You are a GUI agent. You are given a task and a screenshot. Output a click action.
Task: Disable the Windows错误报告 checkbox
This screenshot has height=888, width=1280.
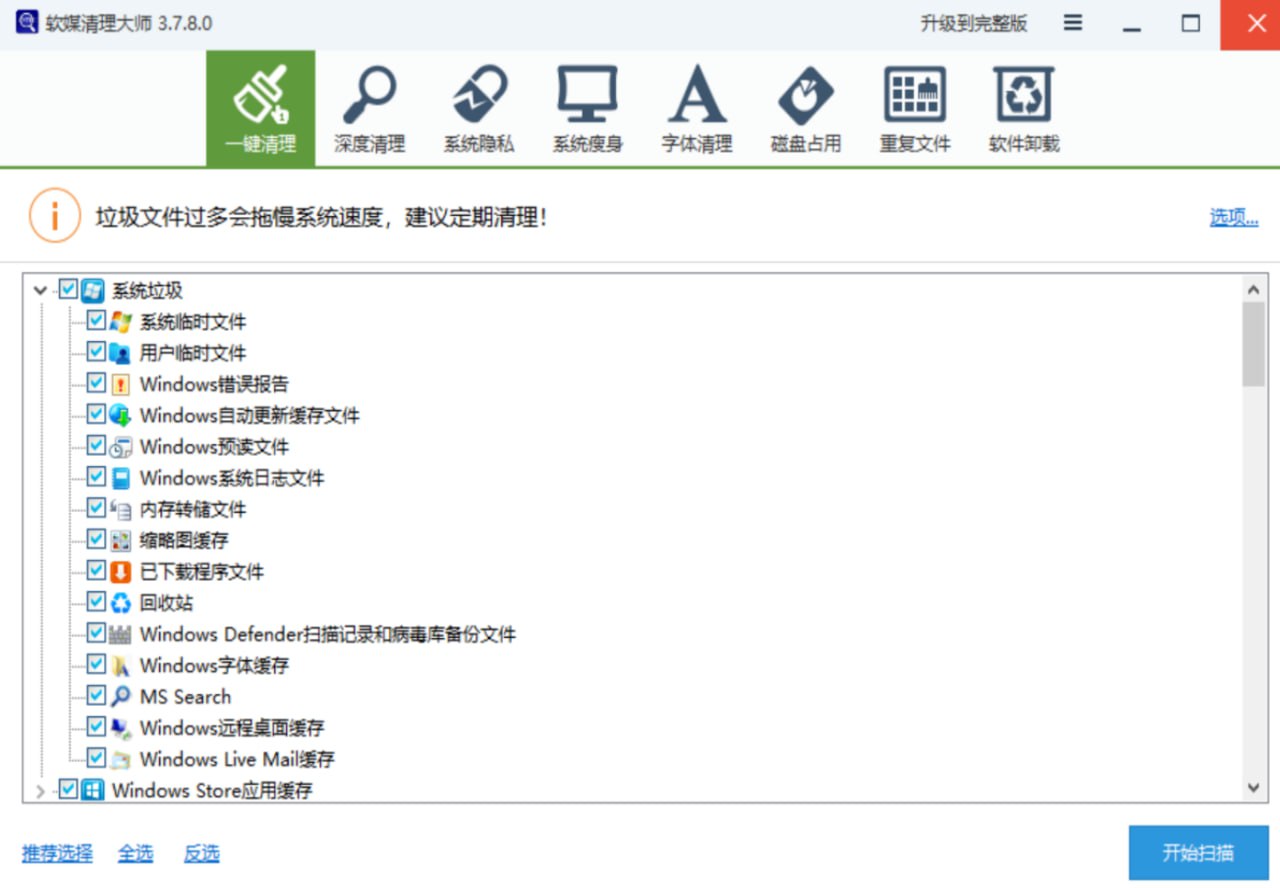tap(96, 383)
